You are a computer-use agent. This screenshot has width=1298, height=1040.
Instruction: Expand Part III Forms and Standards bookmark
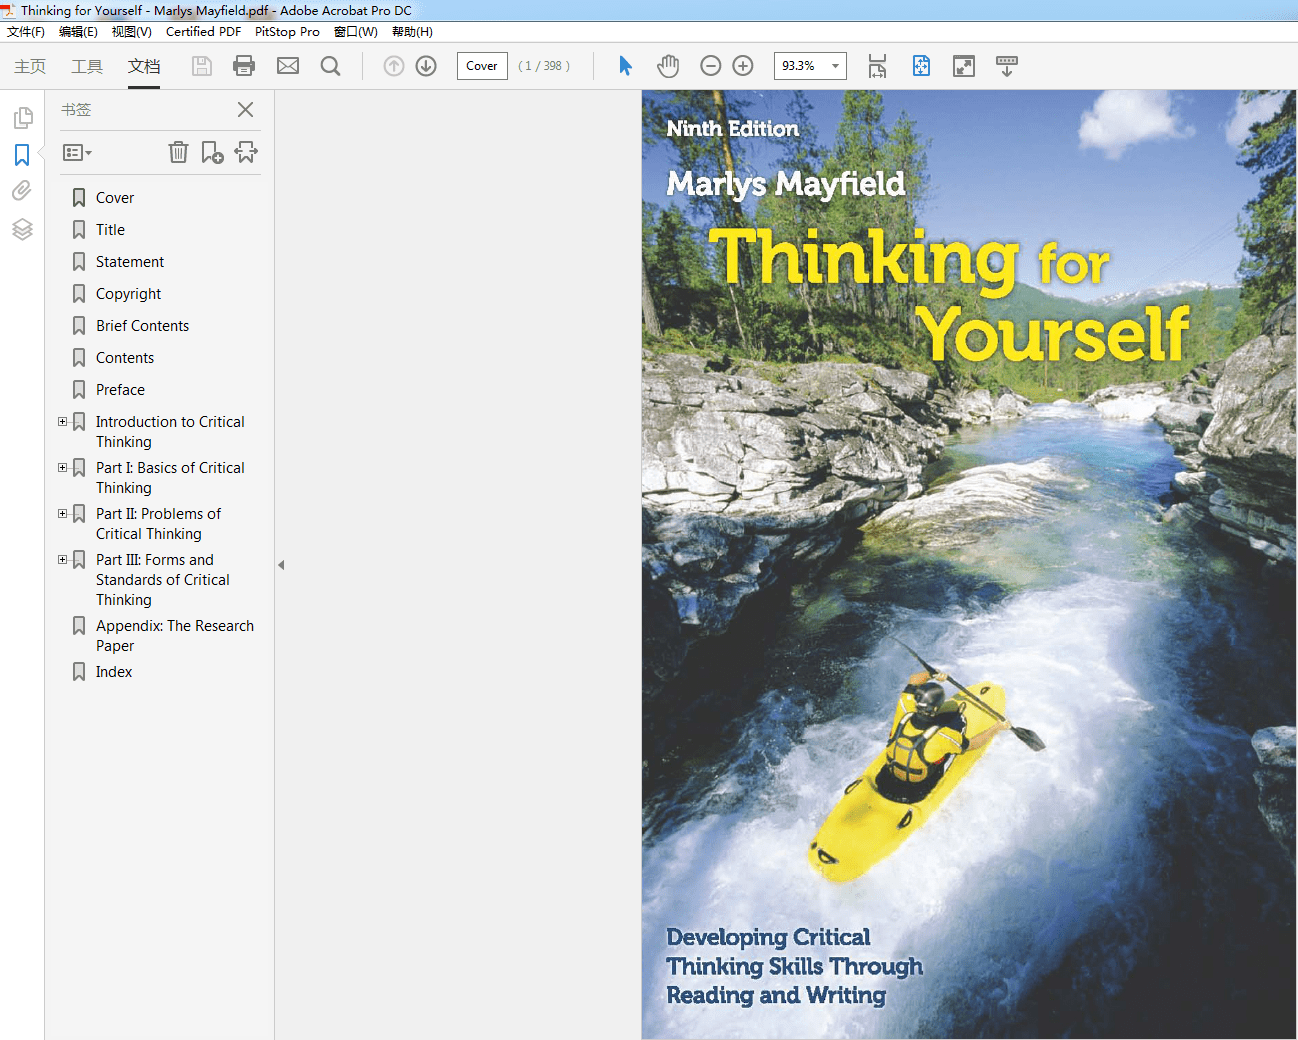coord(62,560)
